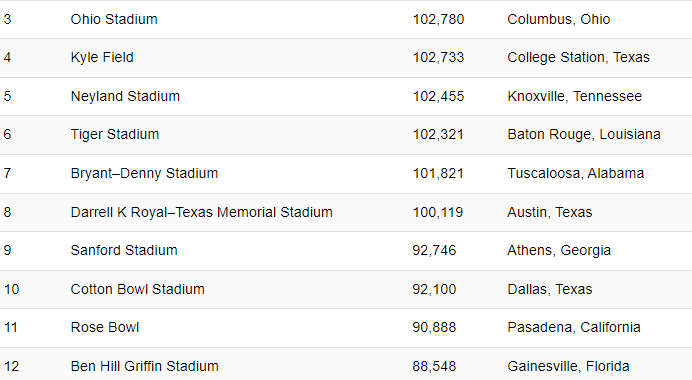Select Cotton Bowl Stadium row name
This screenshot has height=380, width=692.
coord(138,289)
